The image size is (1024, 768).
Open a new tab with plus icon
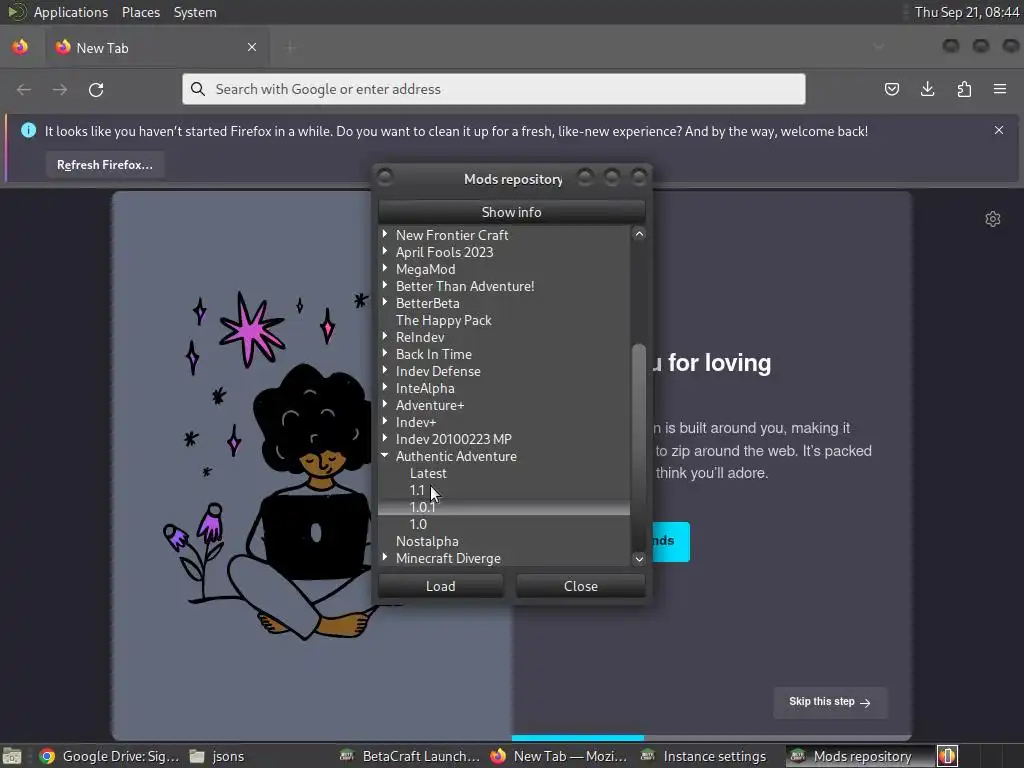coord(291,47)
